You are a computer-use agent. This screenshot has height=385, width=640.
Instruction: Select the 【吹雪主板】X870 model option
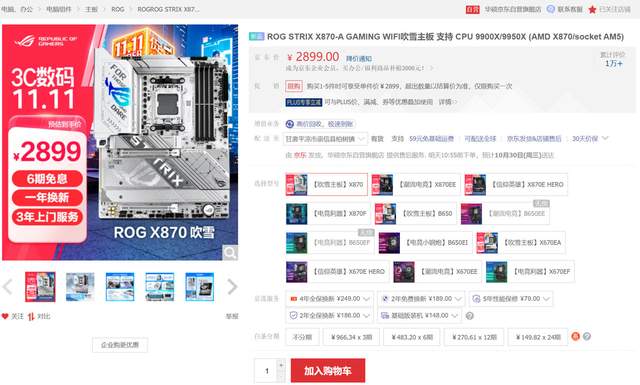coord(327,184)
